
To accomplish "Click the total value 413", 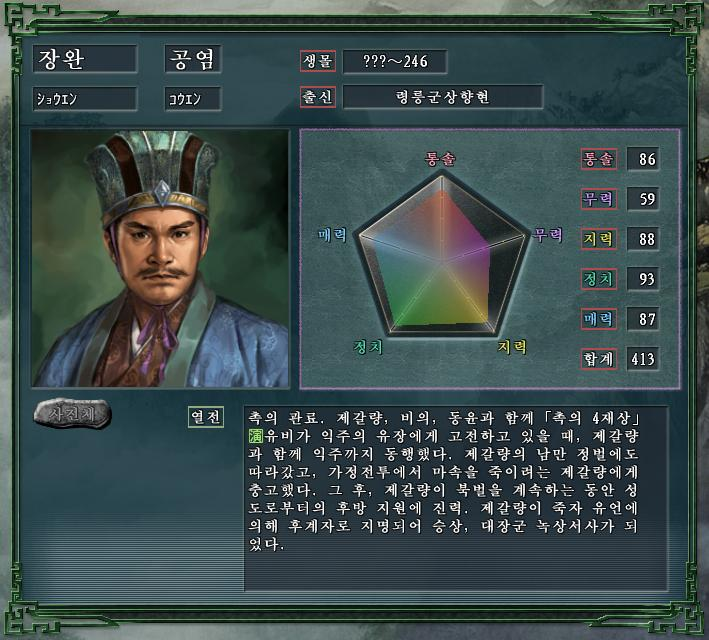I will [643, 359].
